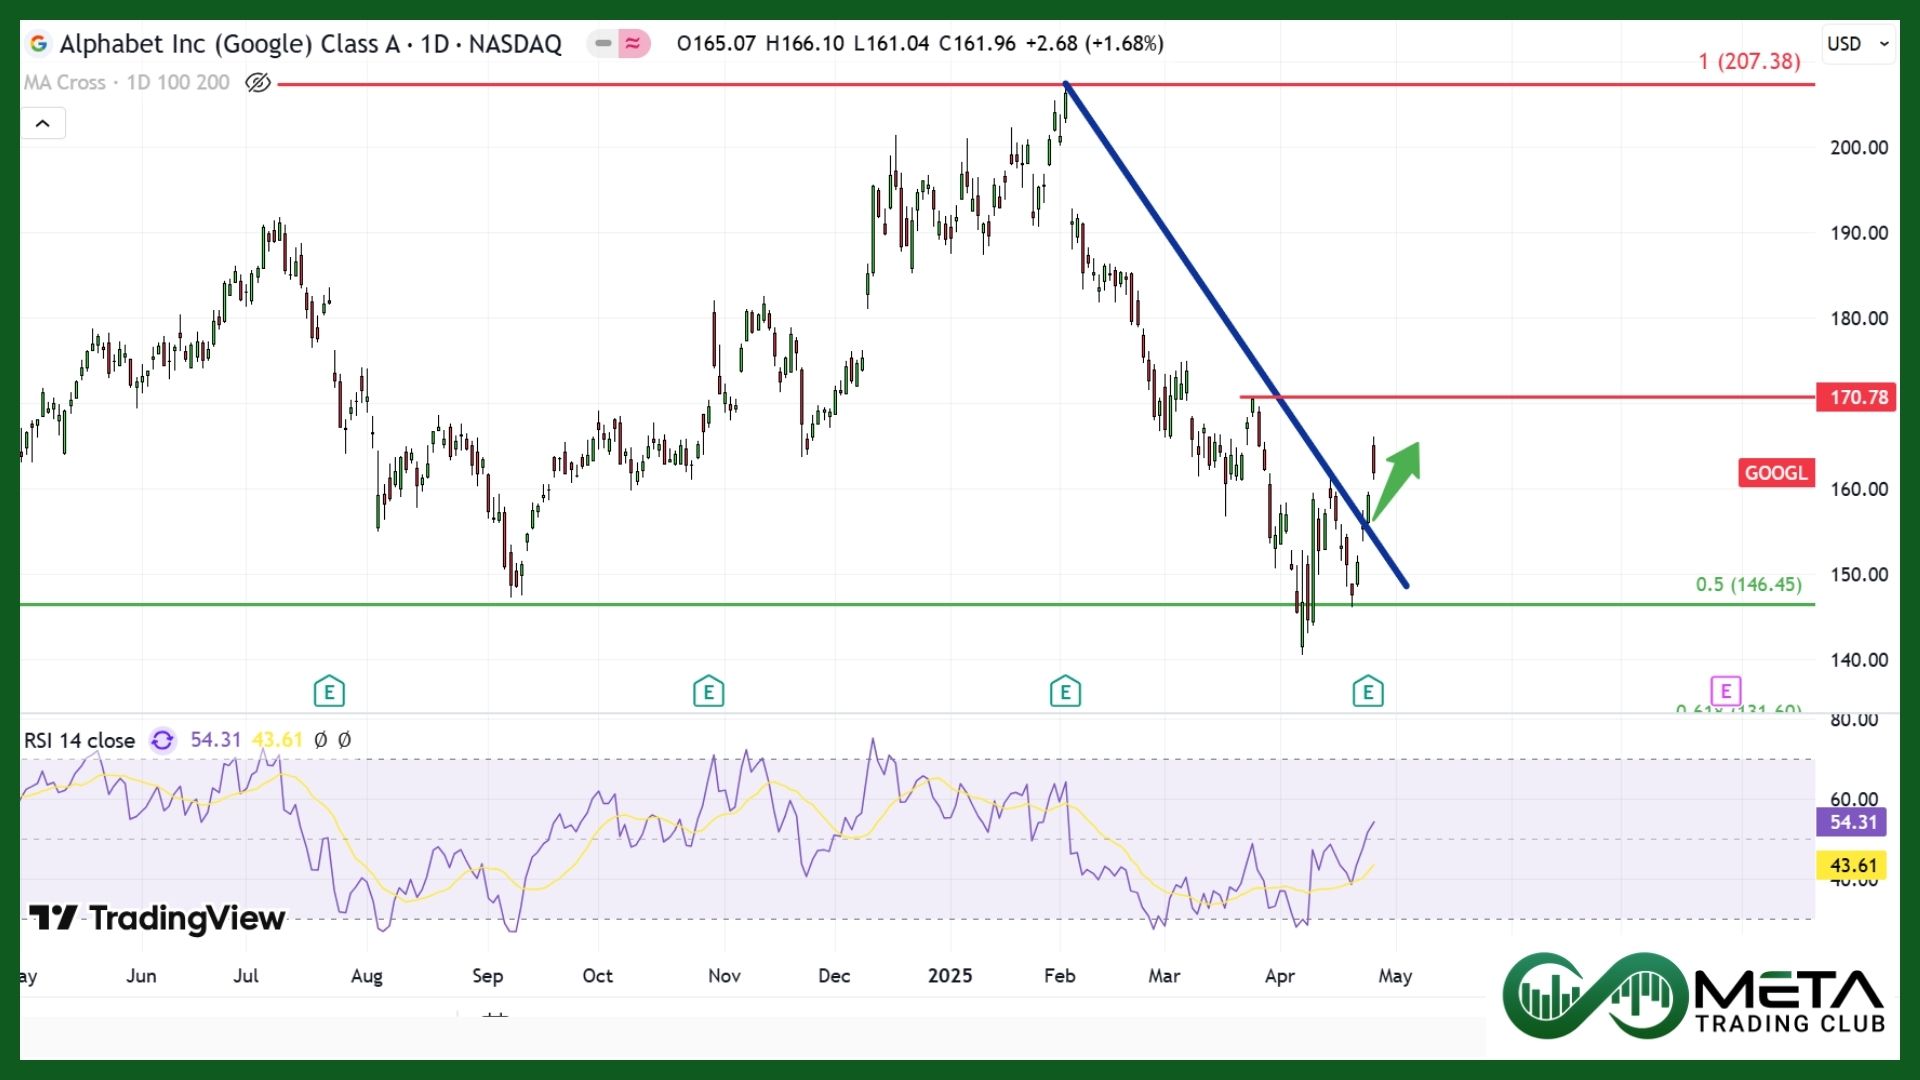Click the 80.00 RSI axis label
Viewport: 1920px width, 1080px height.
pyautogui.click(x=1854, y=720)
